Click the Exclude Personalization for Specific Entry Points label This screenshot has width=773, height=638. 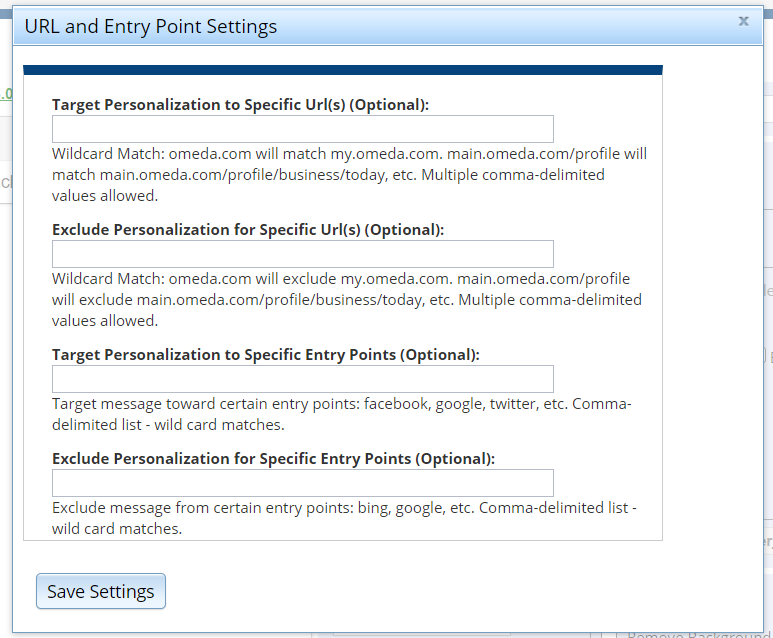point(273,459)
